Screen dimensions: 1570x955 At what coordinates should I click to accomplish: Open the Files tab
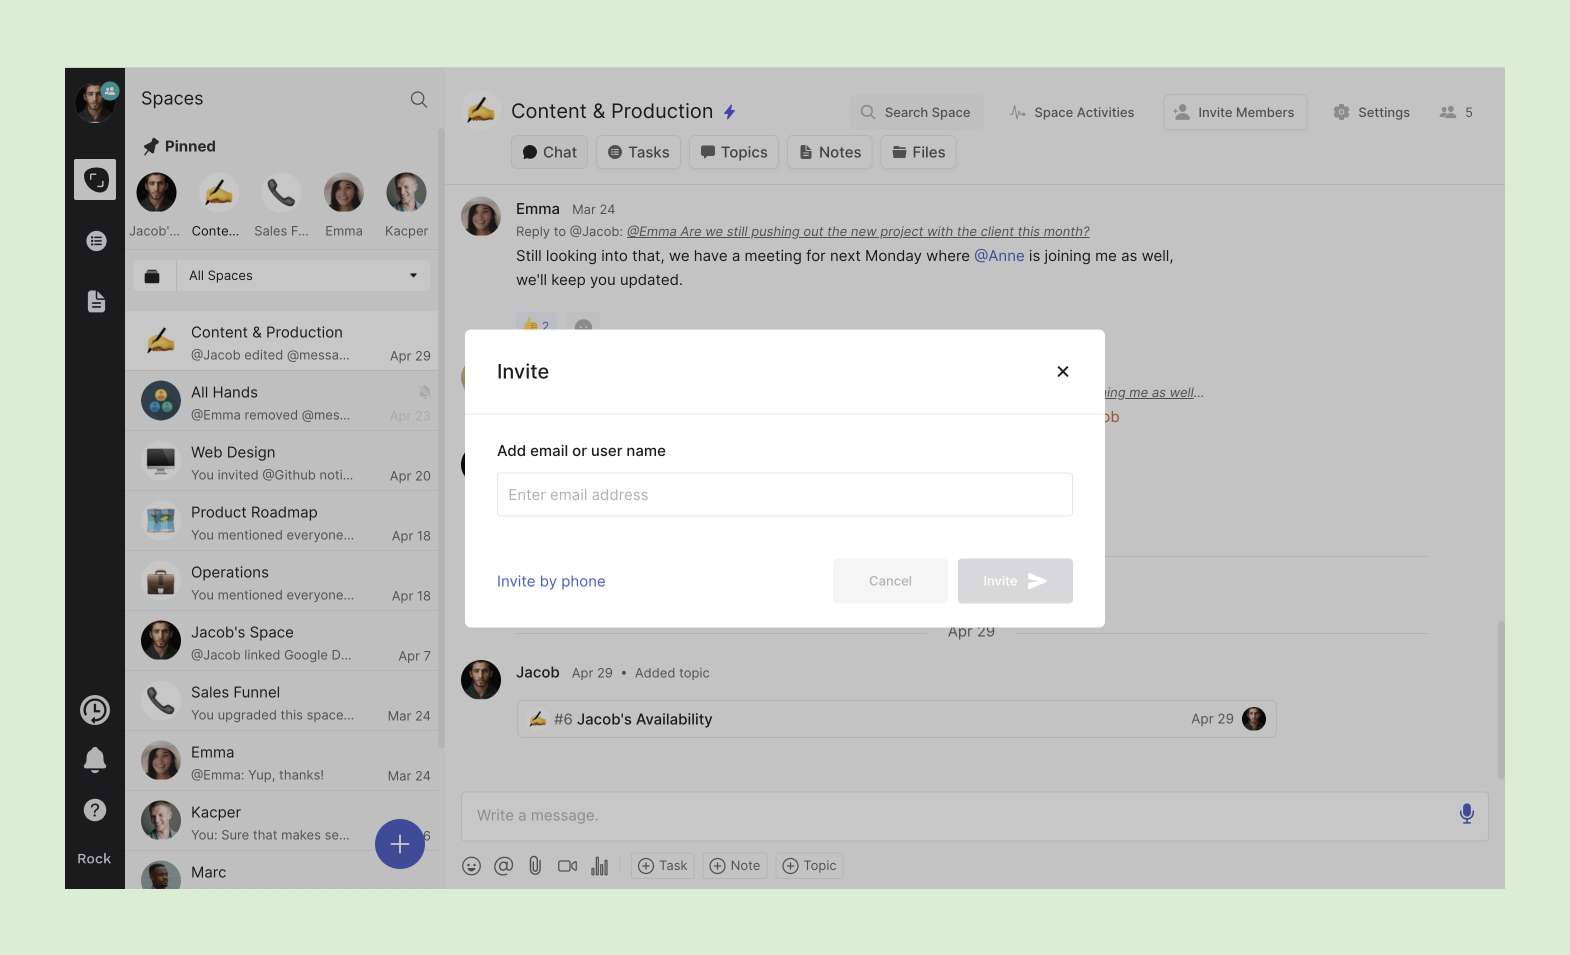tap(918, 153)
